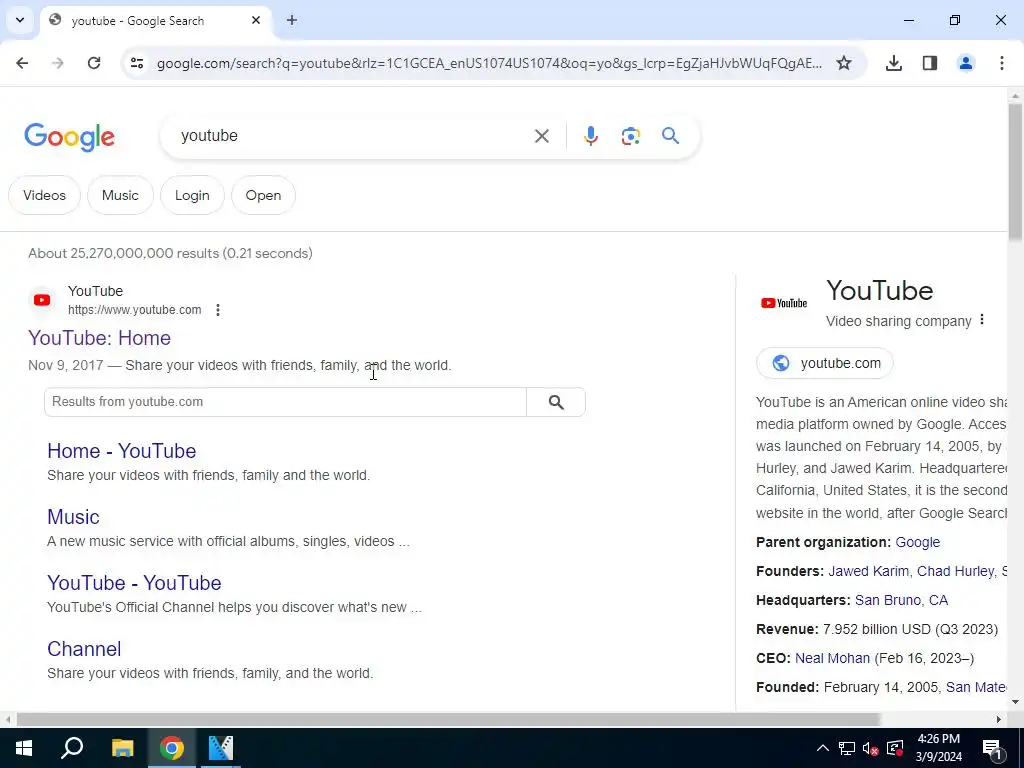Open the notification center icon
This screenshot has height=768, width=1024.
[992, 749]
